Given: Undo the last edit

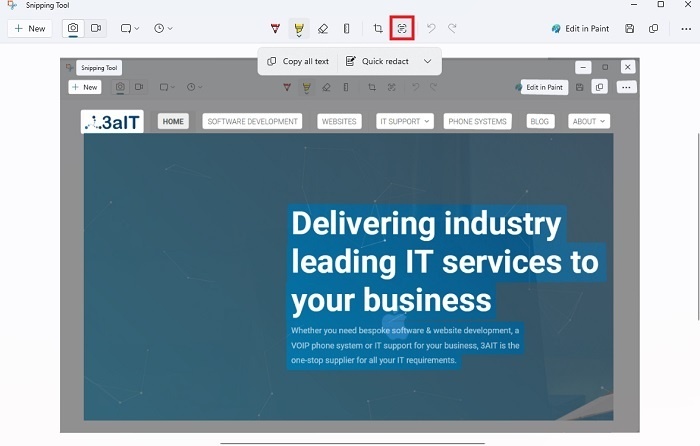Looking at the screenshot, I should click(x=431, y=29).
